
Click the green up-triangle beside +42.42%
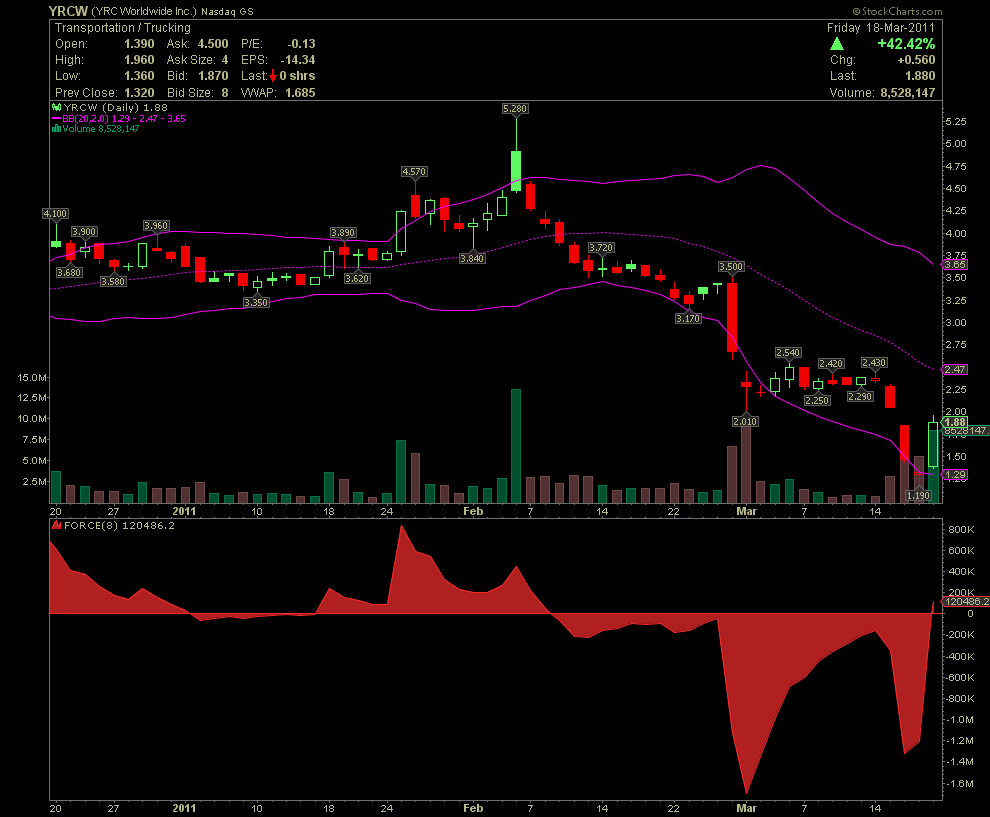(837, 44)
